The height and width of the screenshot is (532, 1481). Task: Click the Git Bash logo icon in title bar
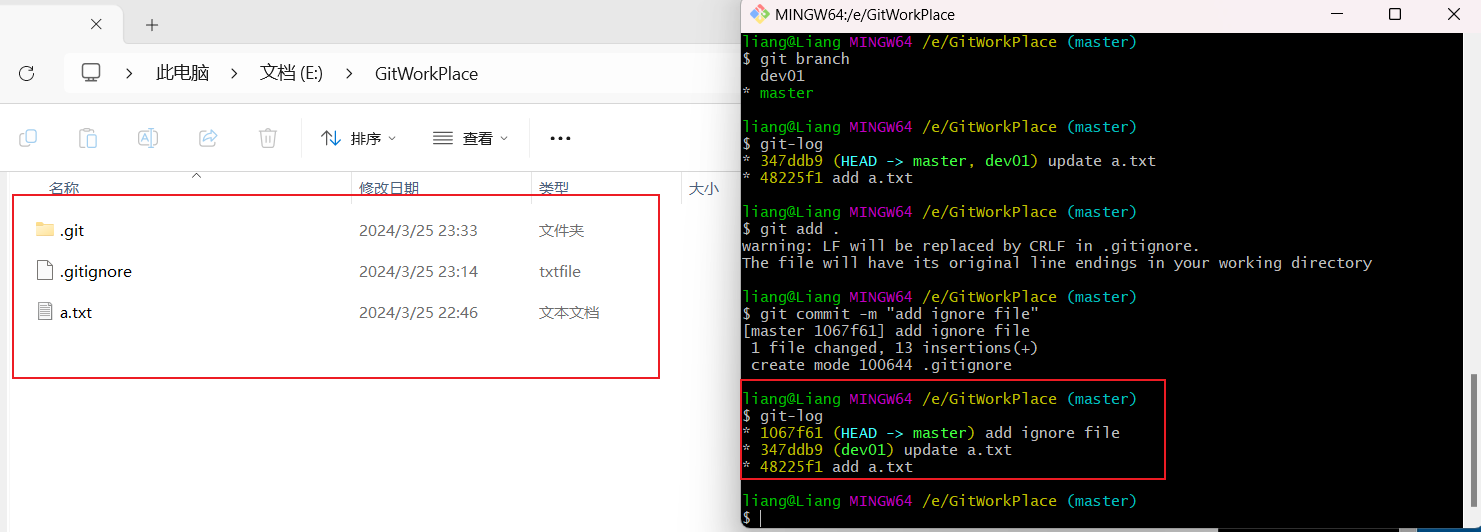pos(759,14)
